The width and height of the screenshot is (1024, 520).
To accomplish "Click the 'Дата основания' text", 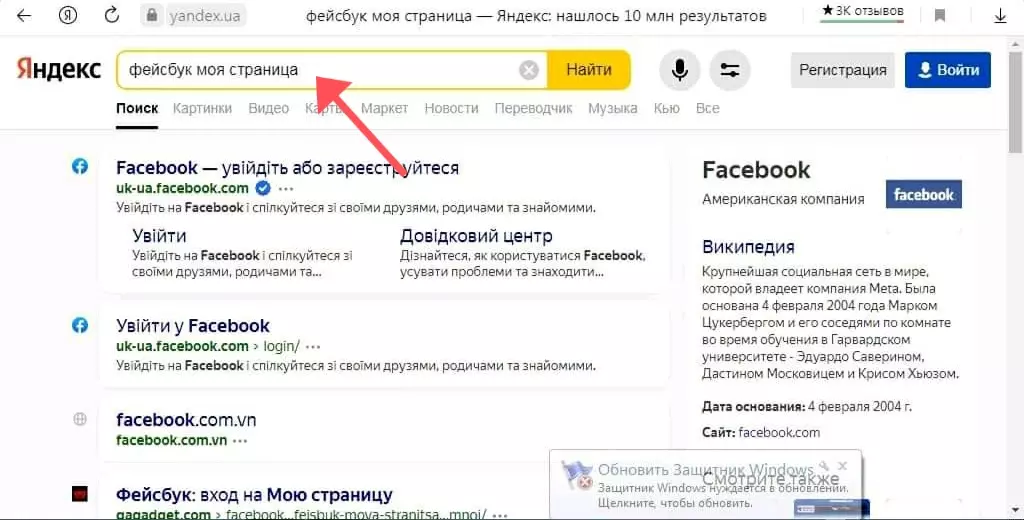I will tap(754, 406).
